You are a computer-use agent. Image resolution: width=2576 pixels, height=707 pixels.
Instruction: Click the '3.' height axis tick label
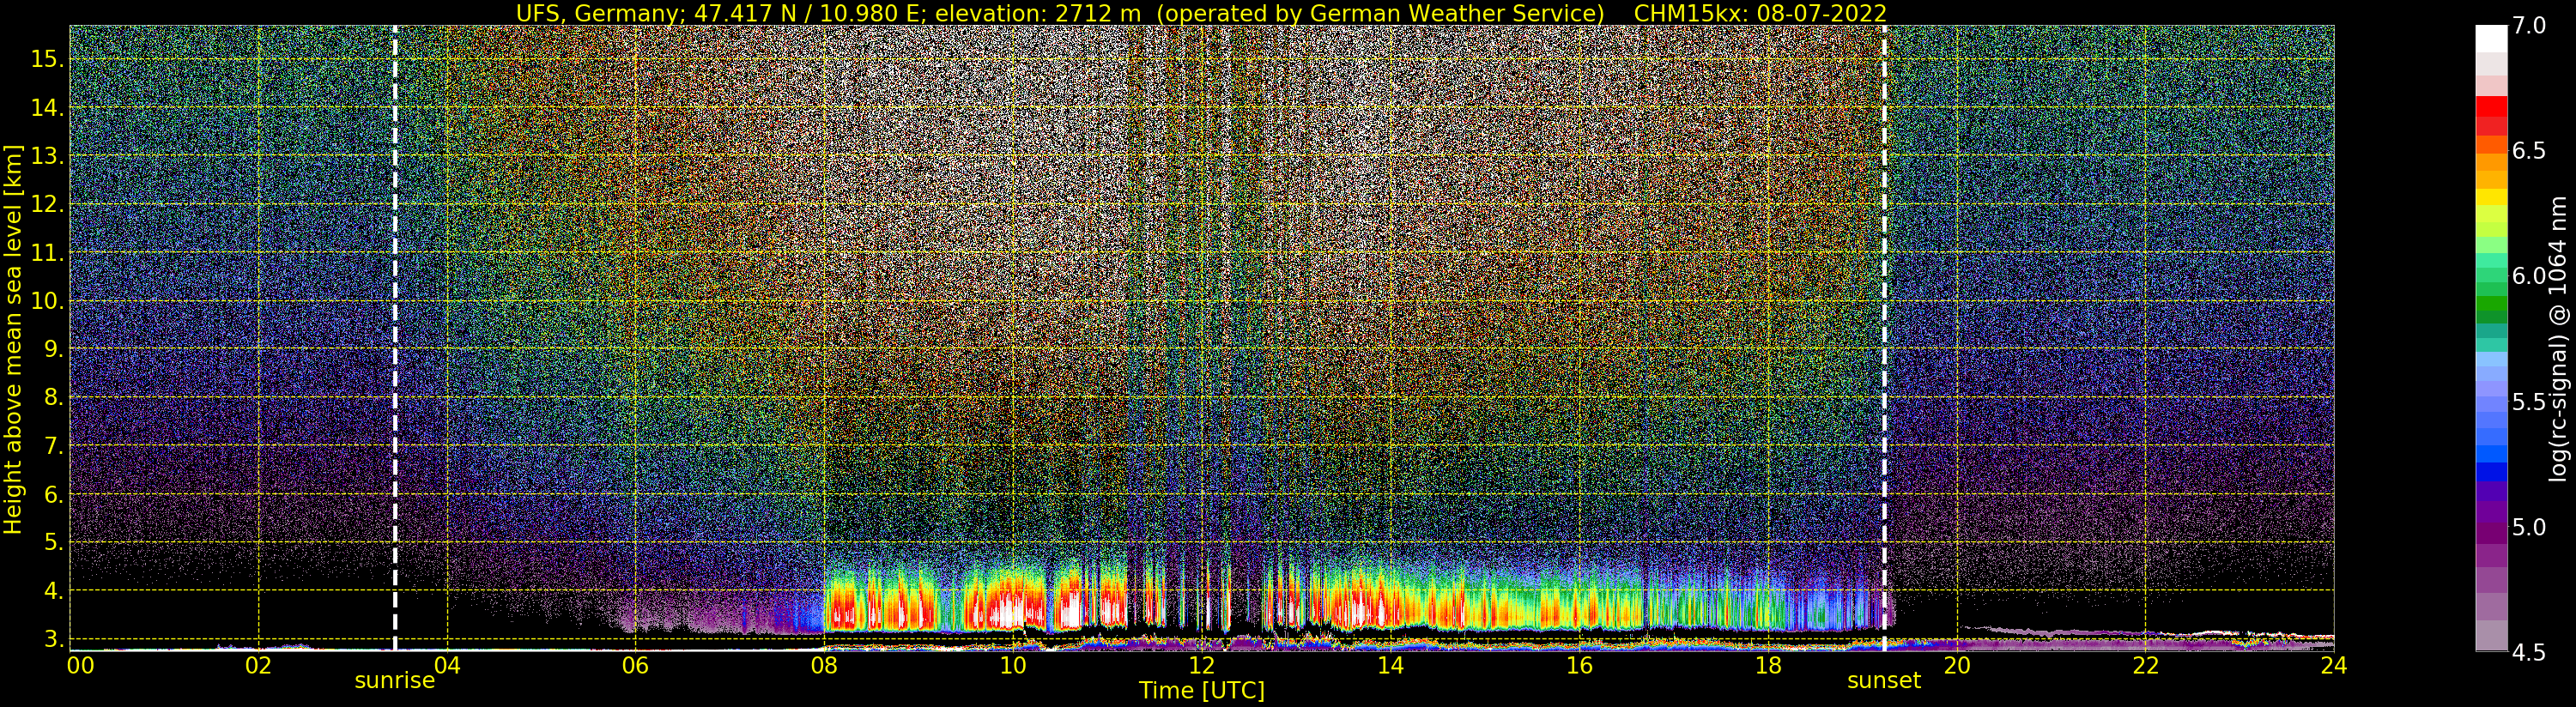coord(54,639)
